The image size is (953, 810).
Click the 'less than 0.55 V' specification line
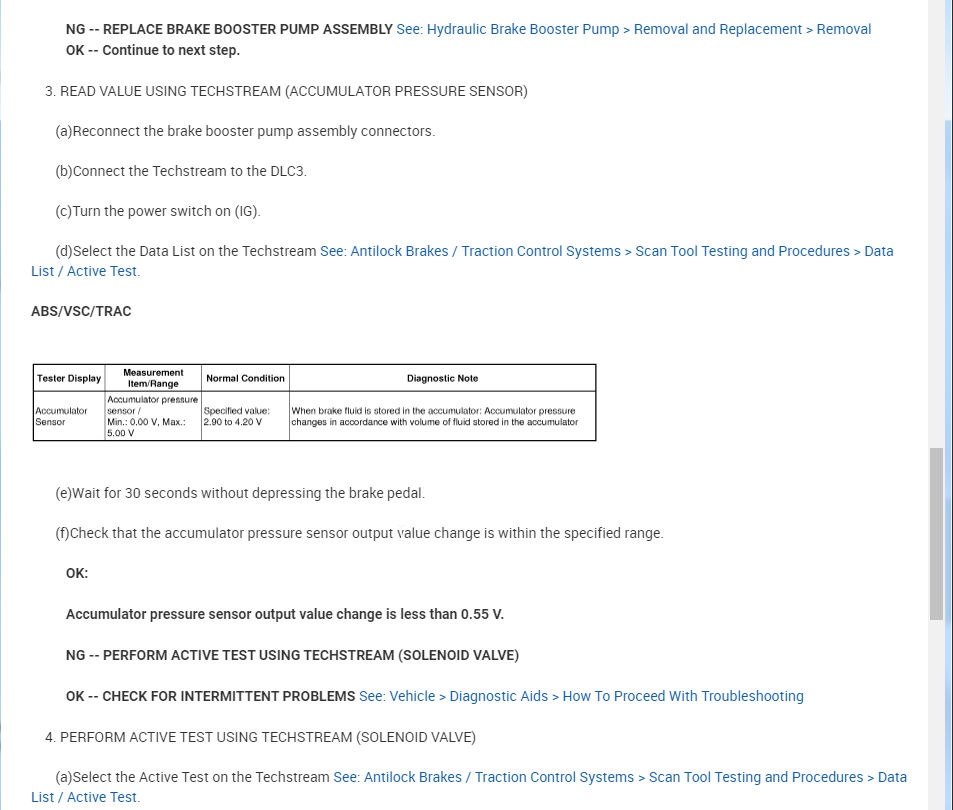284,614
